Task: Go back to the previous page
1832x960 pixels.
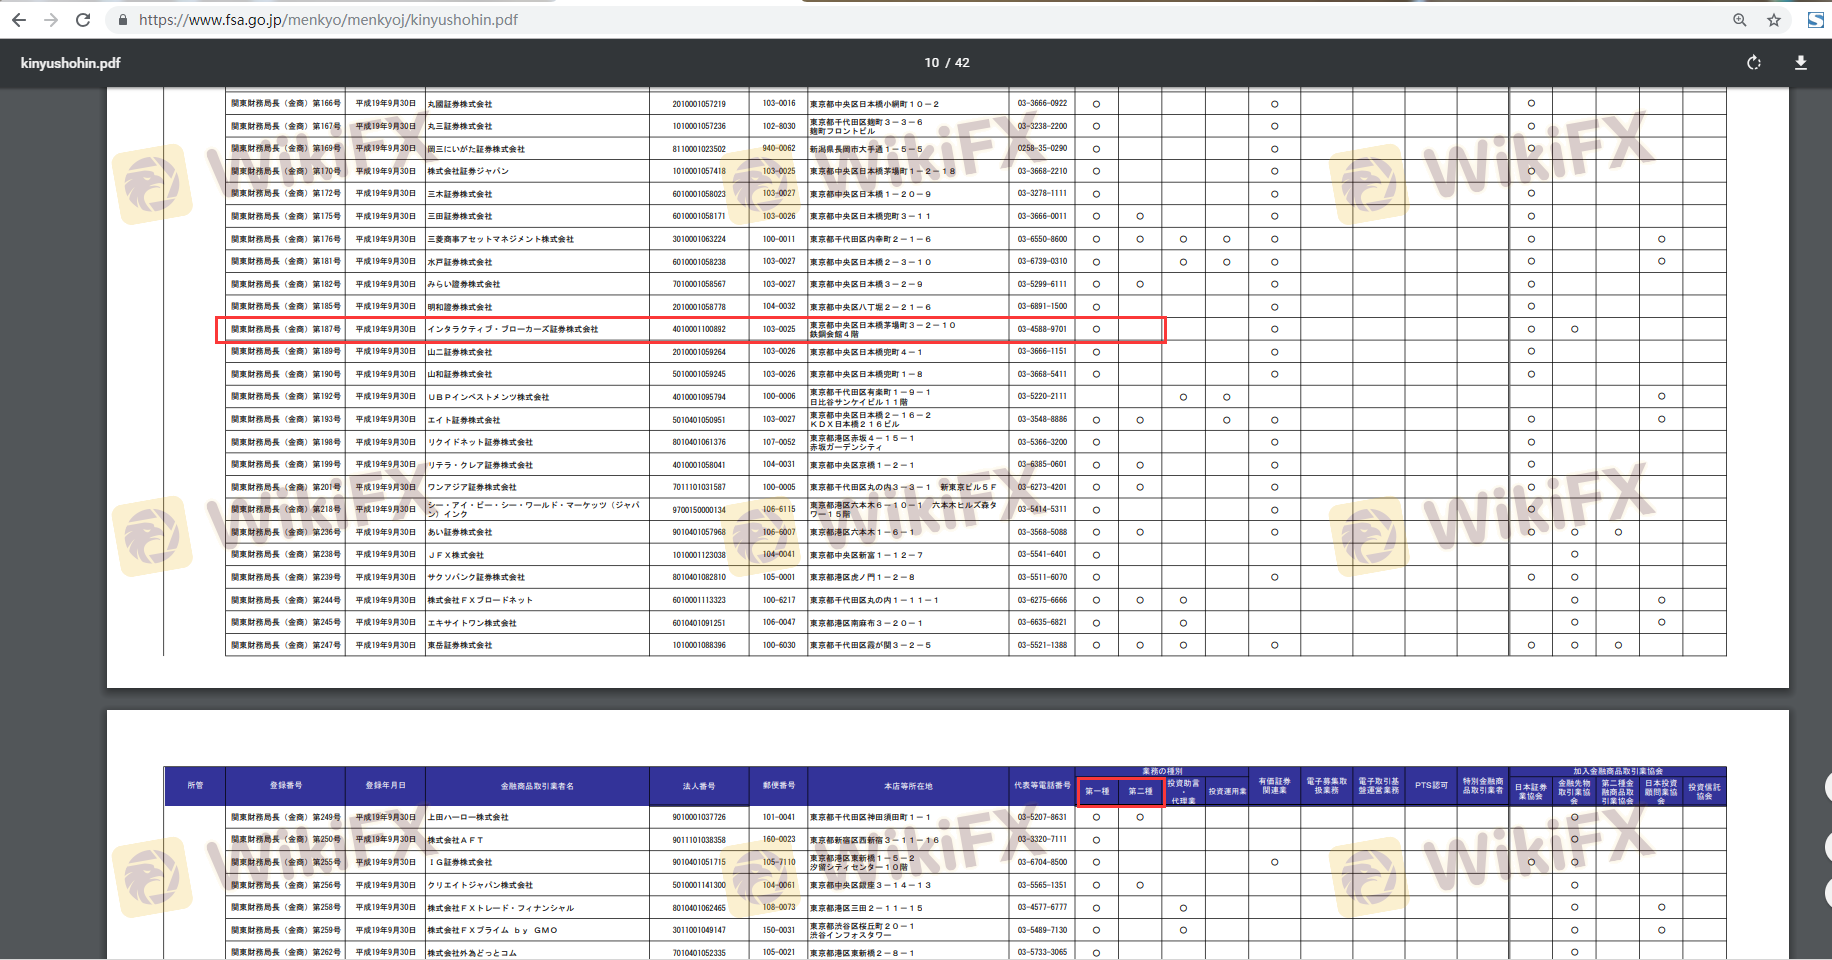Action: coord(19,20)
